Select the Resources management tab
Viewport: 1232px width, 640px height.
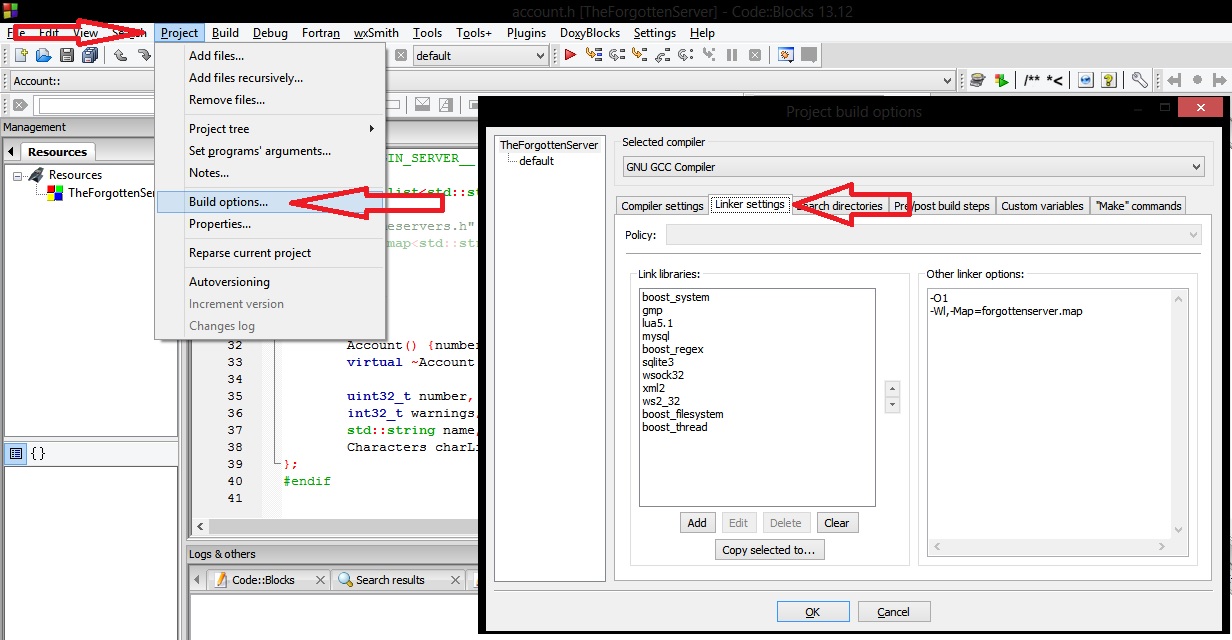57,152
